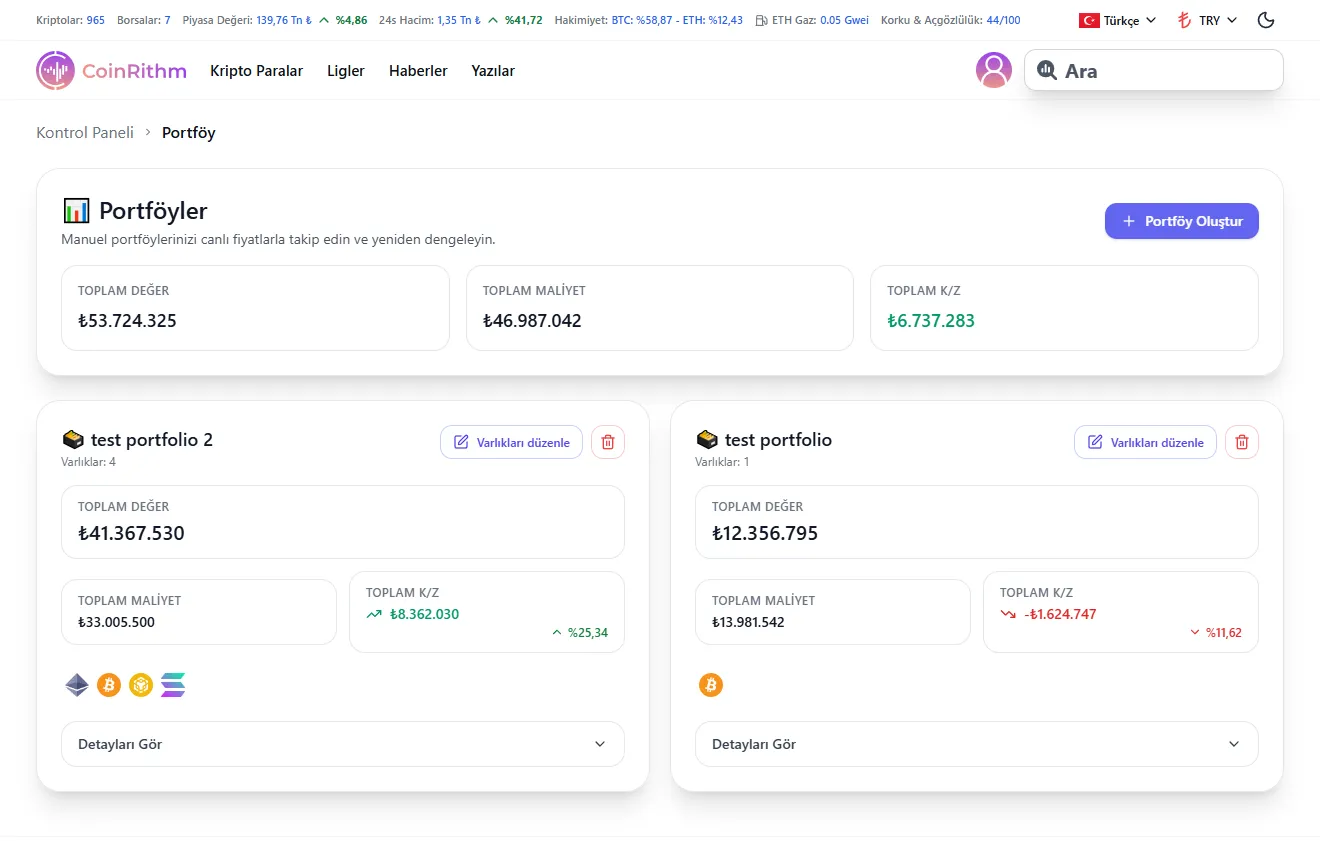Viewport: 1320px width, 866px height.
Task: Open the TRY currency selector
Action: [x=1207, y=20]
